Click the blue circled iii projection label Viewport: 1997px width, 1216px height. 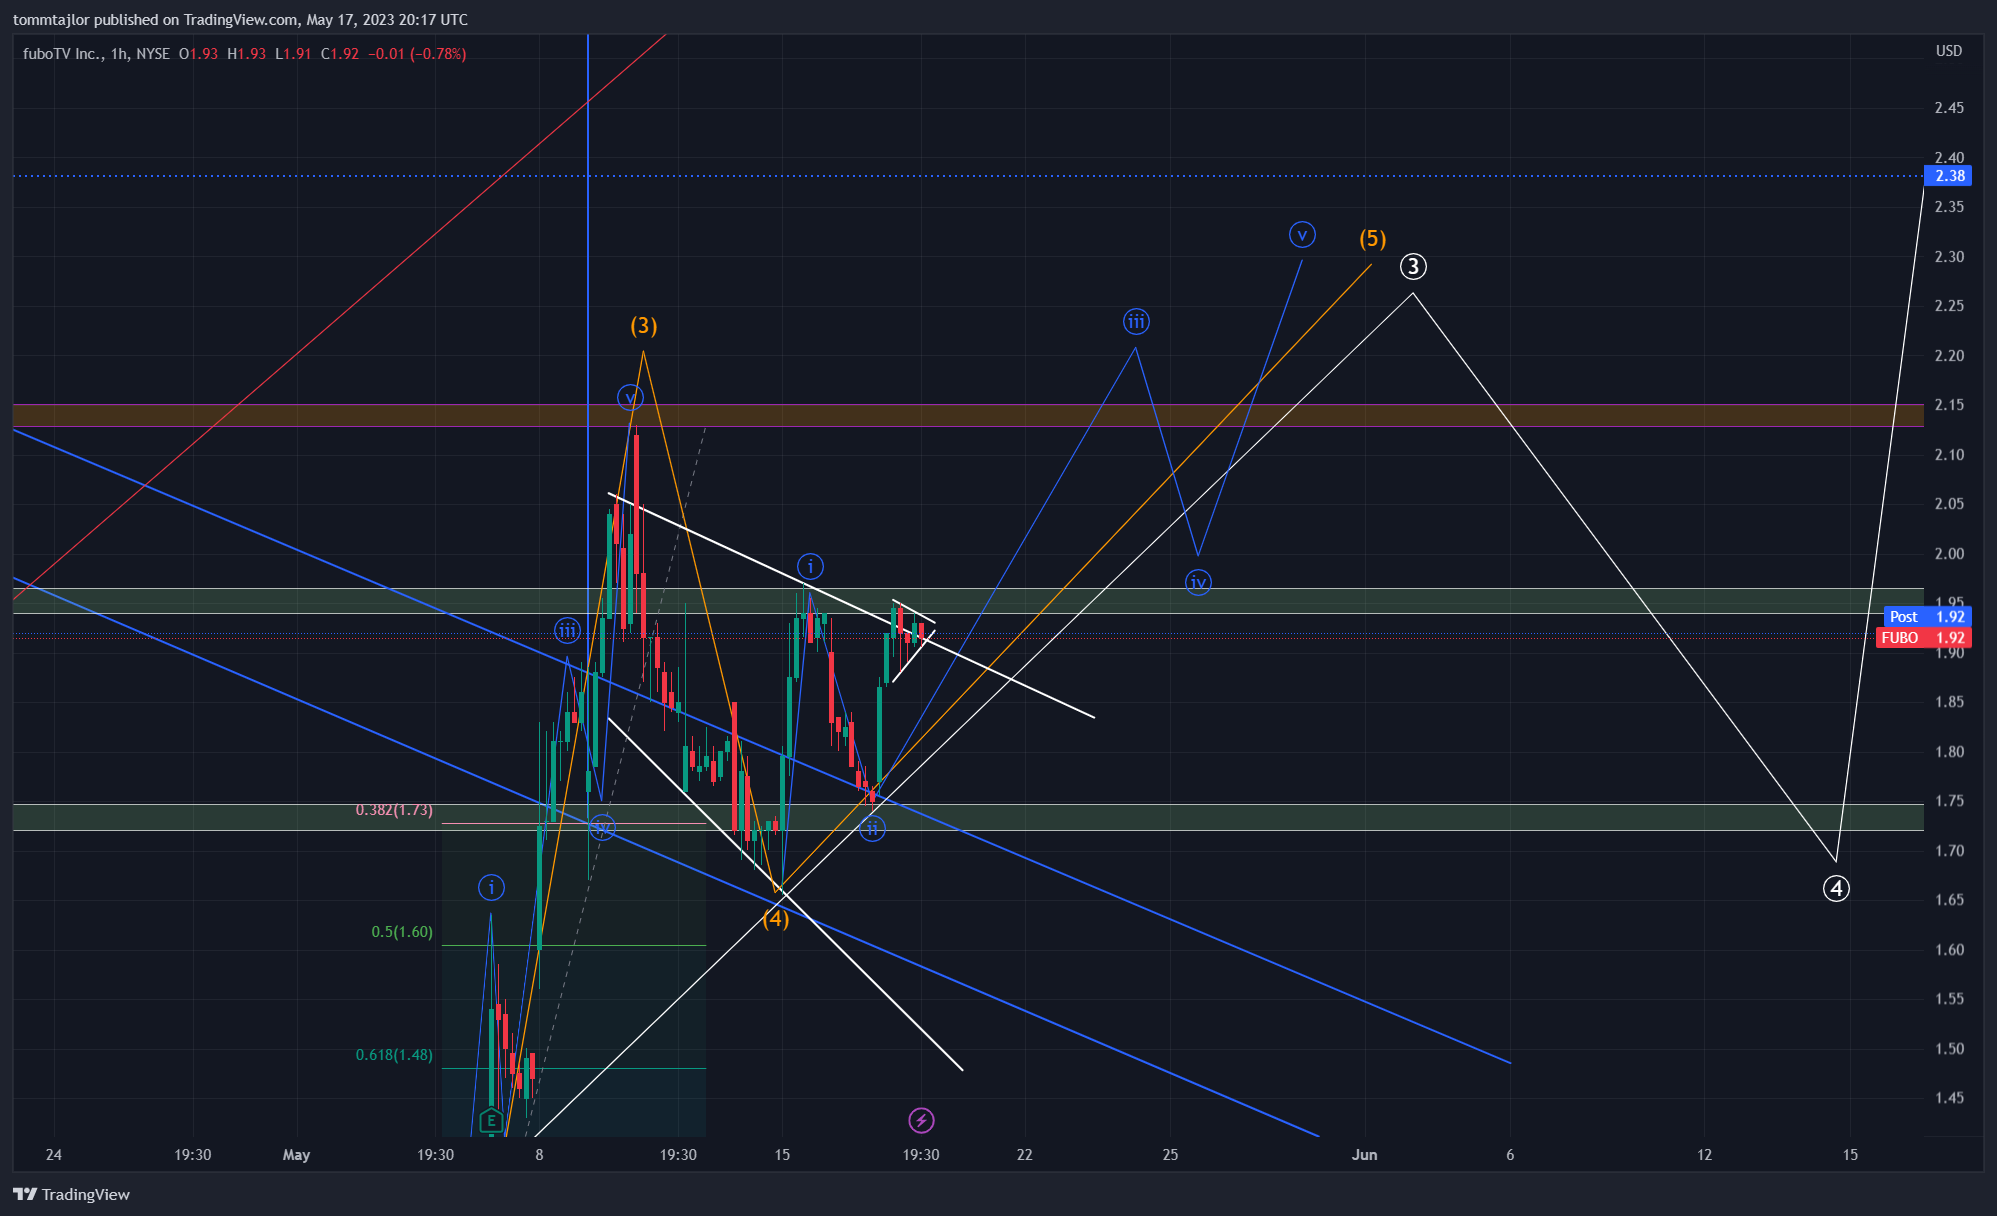click(x=1136, y=322)
